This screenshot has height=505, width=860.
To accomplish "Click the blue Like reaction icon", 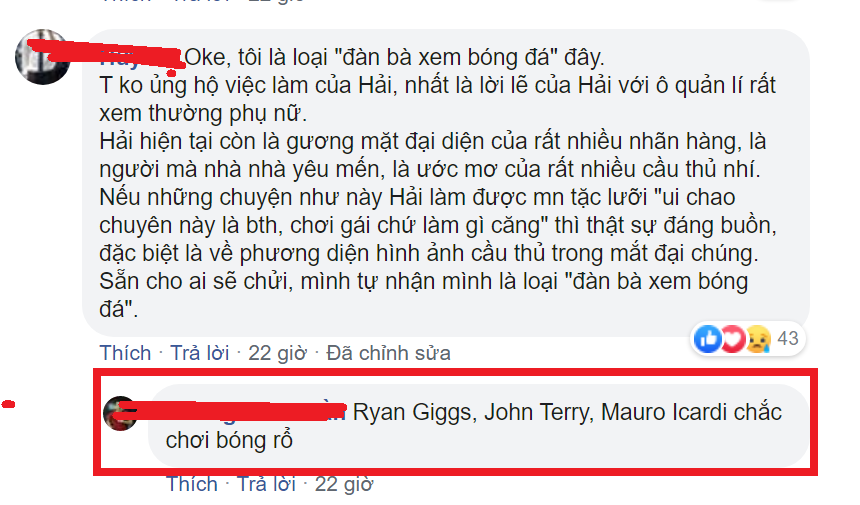I will tap(708, 339).
